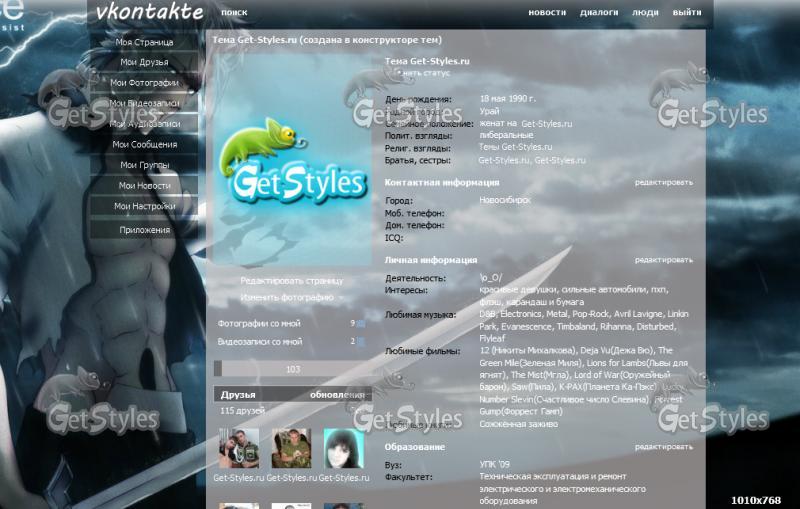Open the photos icon beside count 9

click(361, 323)
